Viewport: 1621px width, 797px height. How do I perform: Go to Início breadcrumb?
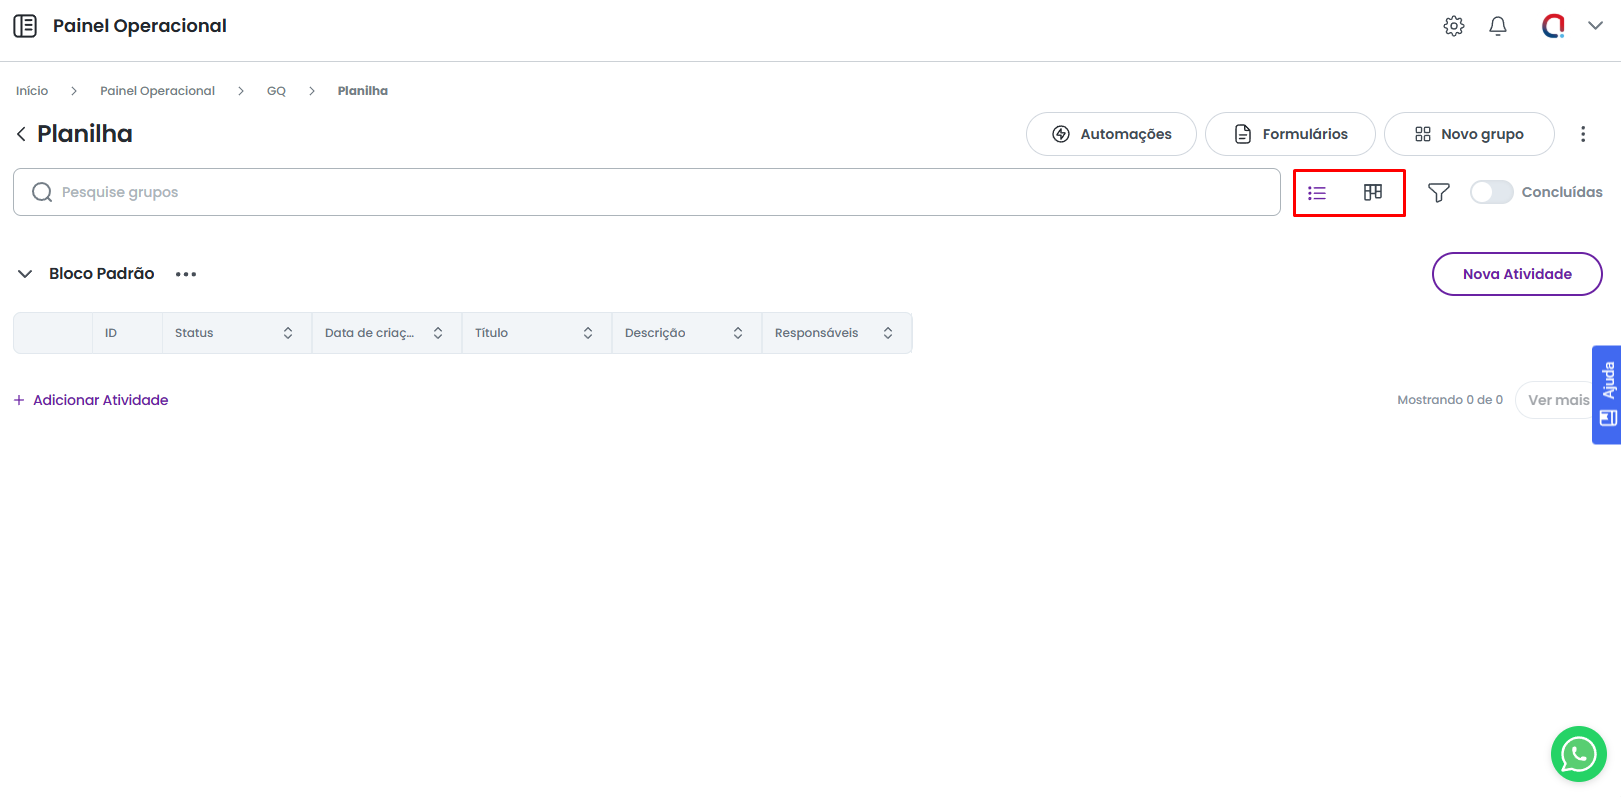click(32, 91)
